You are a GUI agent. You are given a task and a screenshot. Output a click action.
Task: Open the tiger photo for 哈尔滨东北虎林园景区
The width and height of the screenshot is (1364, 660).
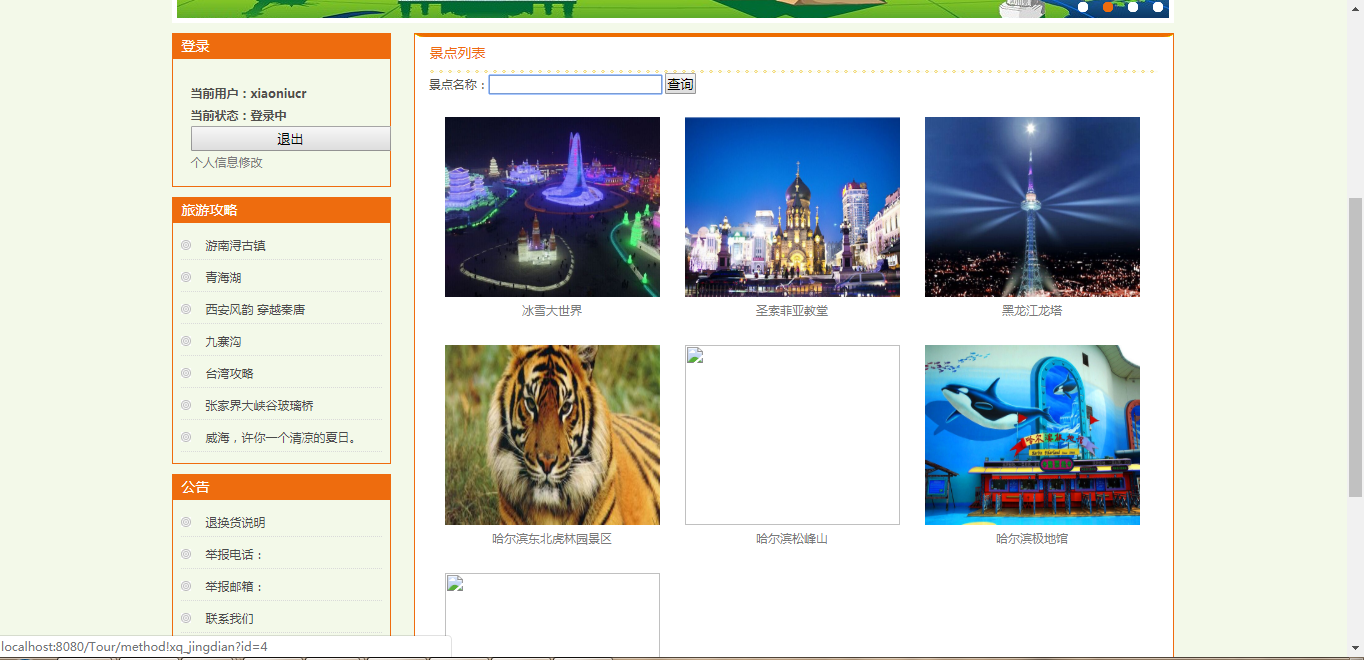[552, 435]
